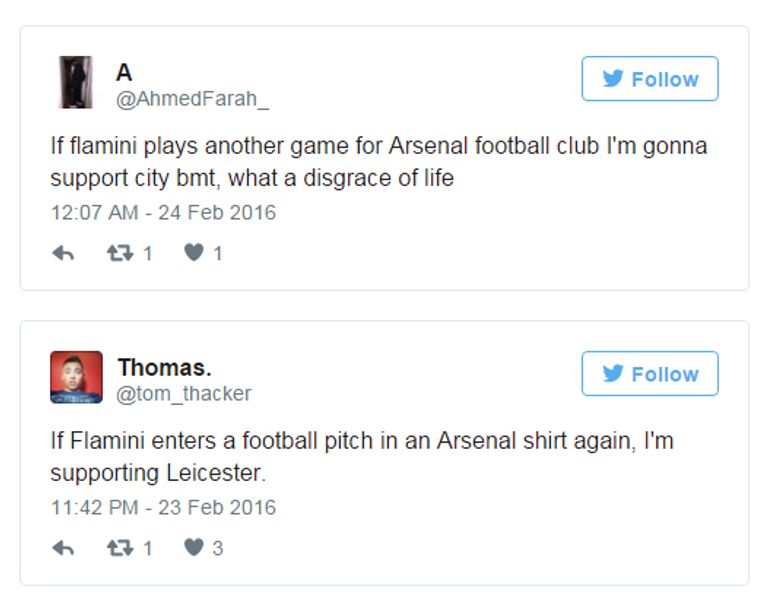Like the tweet about supporting city
The image size is (768, 610).
(x=194, y=254)
